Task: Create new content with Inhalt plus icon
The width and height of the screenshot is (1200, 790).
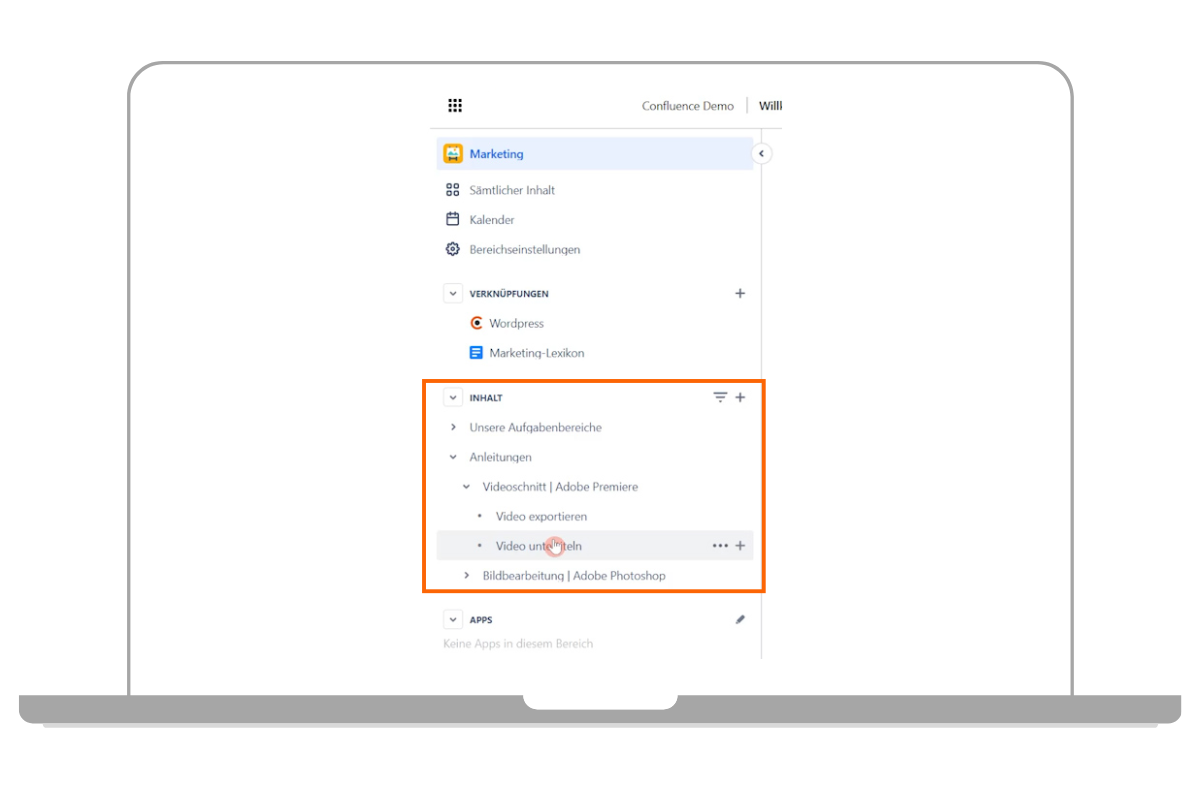Action: coord(741,398)
